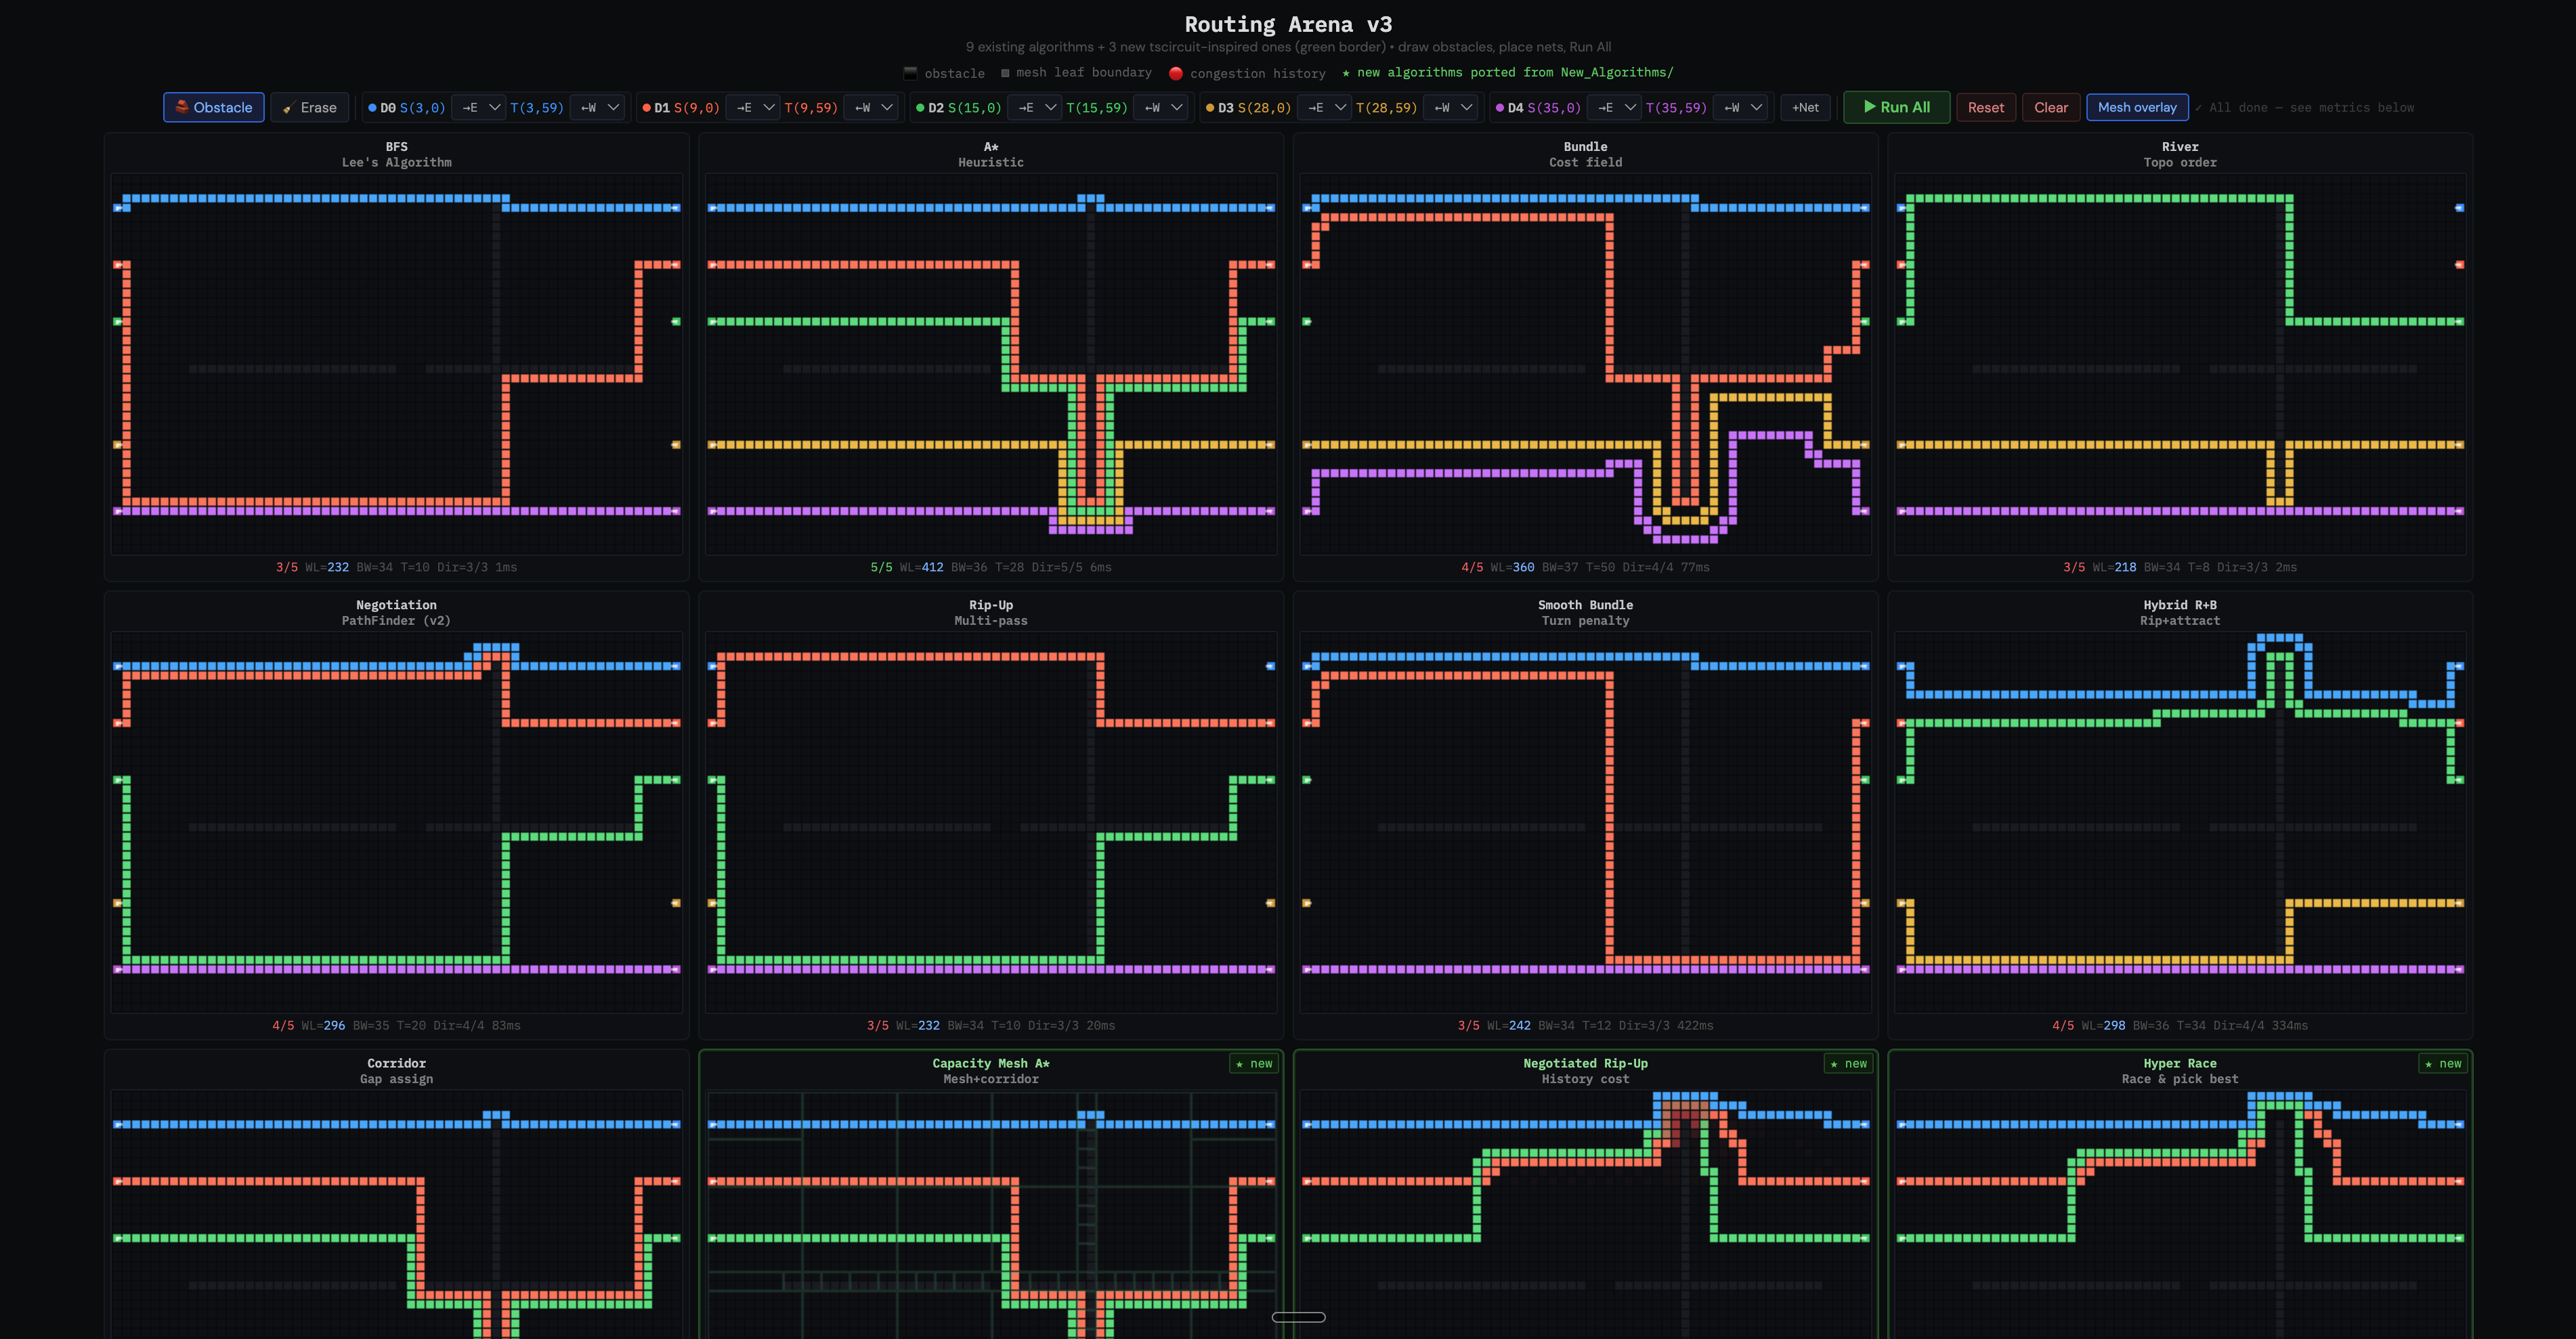
Task: Click the obstacle legend icon
Action: [910, 72]
